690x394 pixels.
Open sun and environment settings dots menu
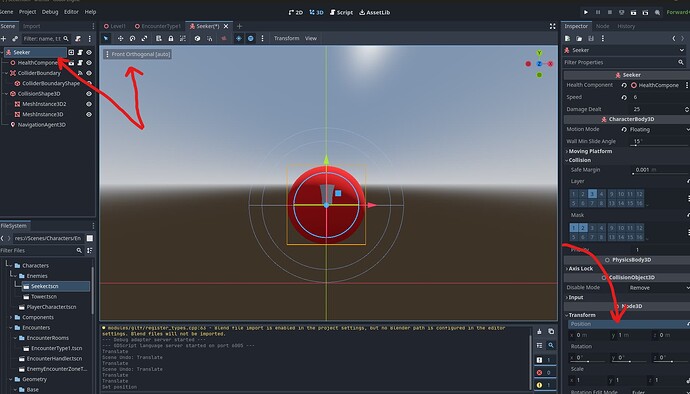point(262,38)
